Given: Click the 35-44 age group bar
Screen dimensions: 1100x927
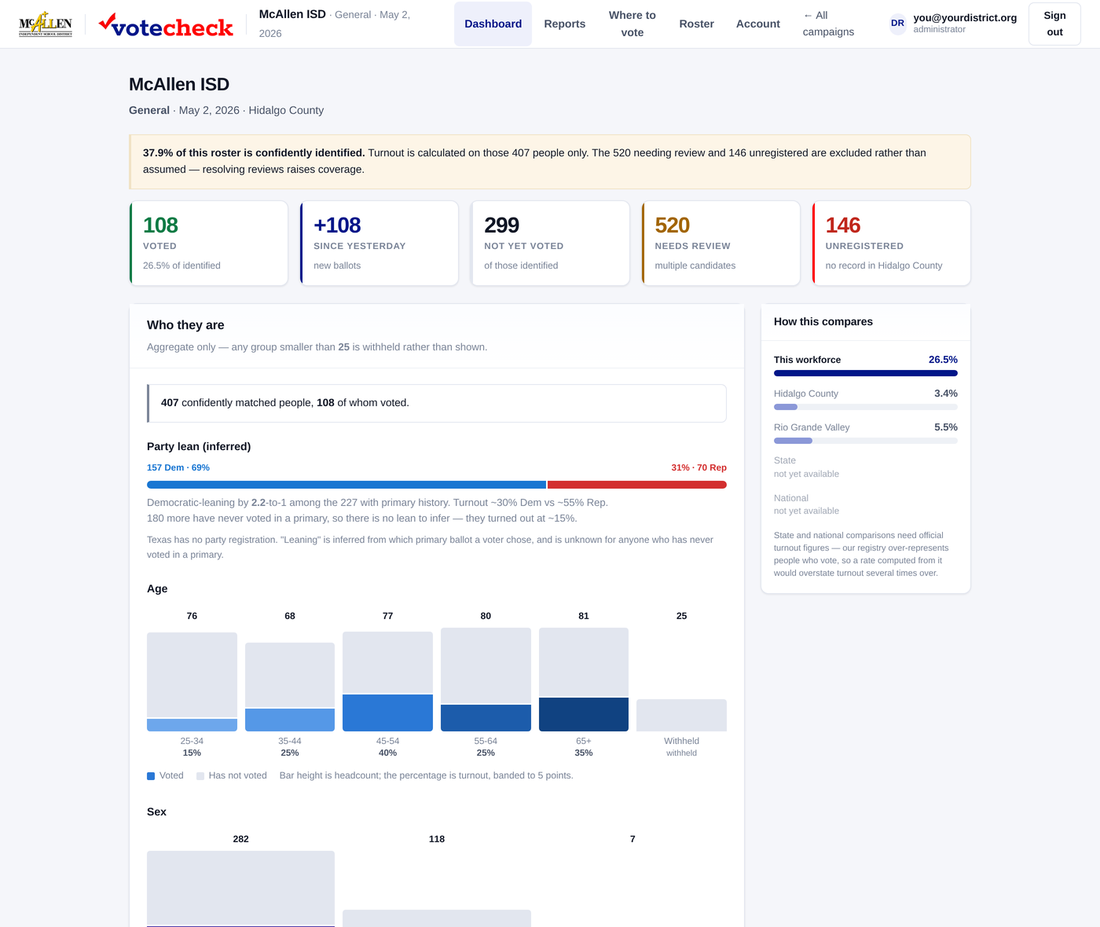Looking at the screenshot, I should (290, 686).
